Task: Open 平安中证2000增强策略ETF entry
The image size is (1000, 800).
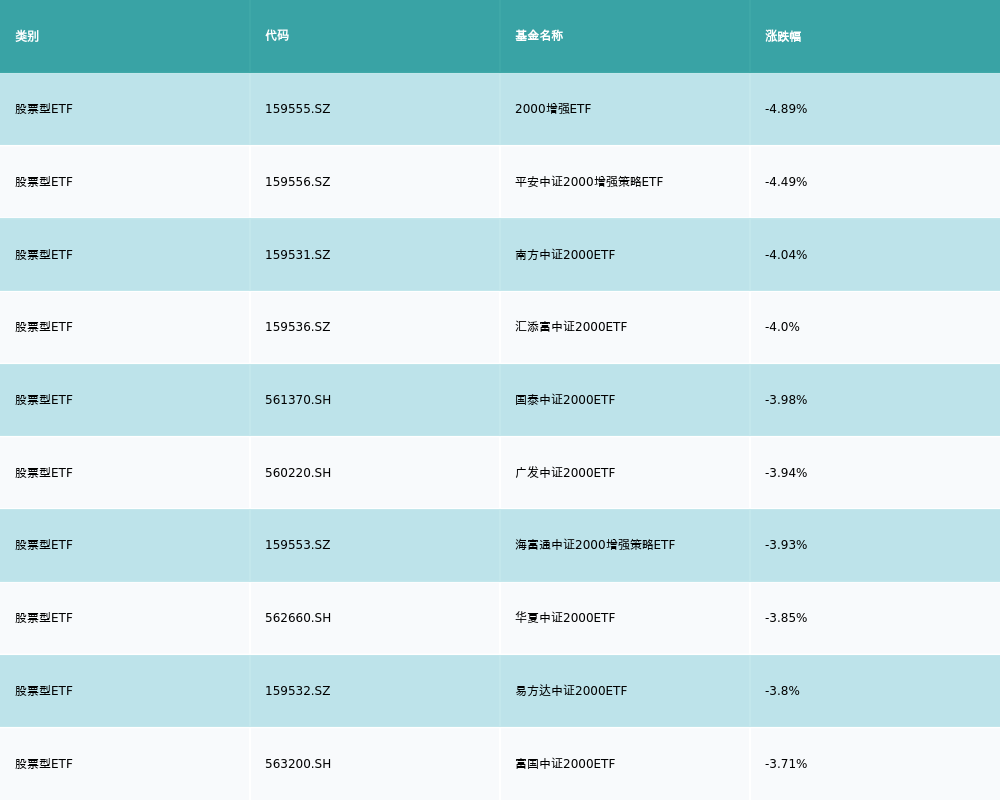Action: point(589,182)
